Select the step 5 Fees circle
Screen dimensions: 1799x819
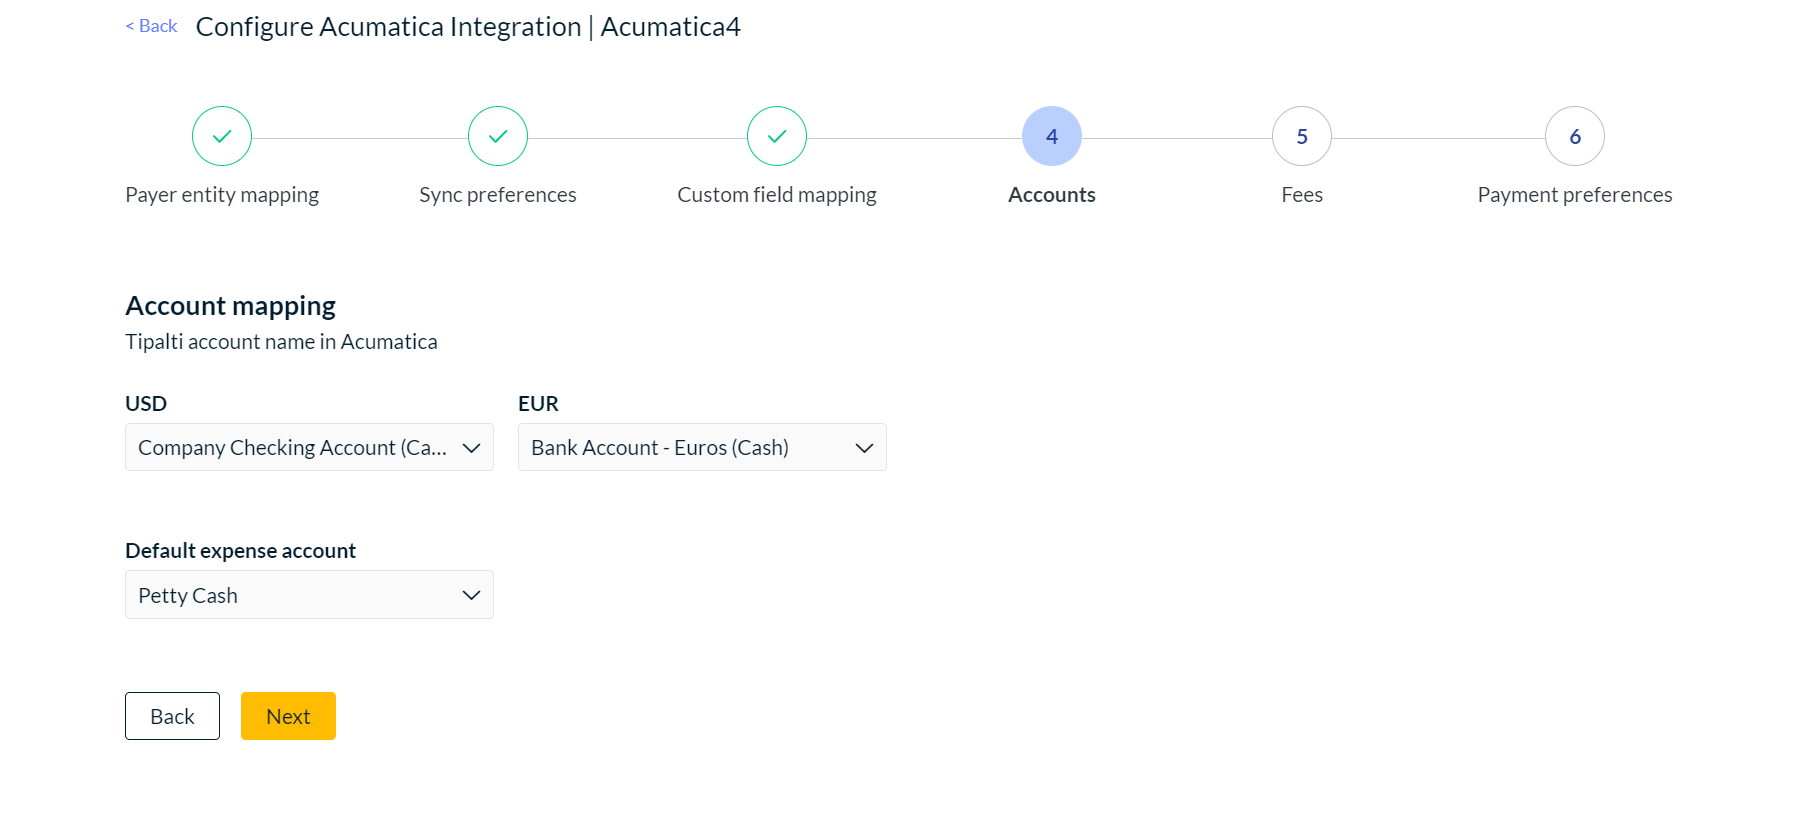(x=1302, y=136)
